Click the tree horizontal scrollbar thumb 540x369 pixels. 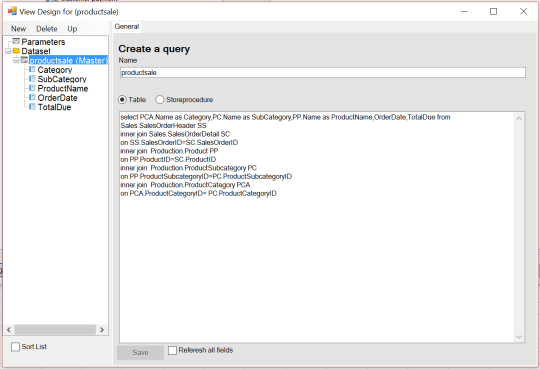55,330
